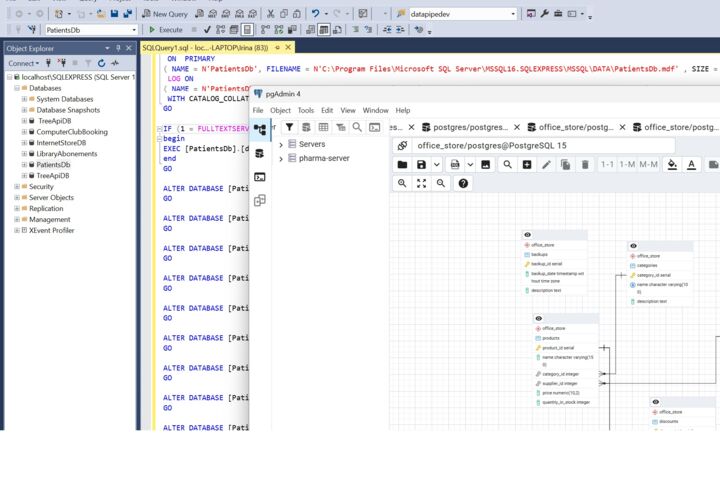Click the wrench icon in SSMS top toolbar
The width and height of the screenshot is (720, 480).
pos(545,14)
